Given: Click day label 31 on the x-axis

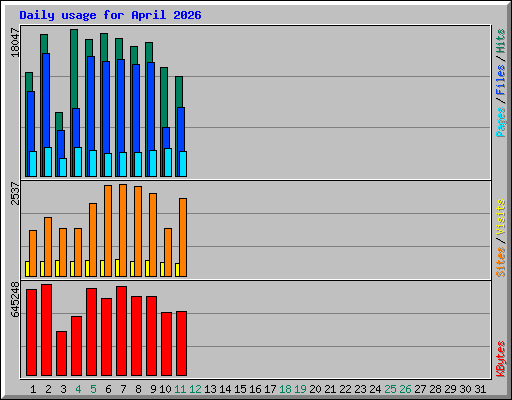Looking at the screenshot, I should tap(480, 389).
